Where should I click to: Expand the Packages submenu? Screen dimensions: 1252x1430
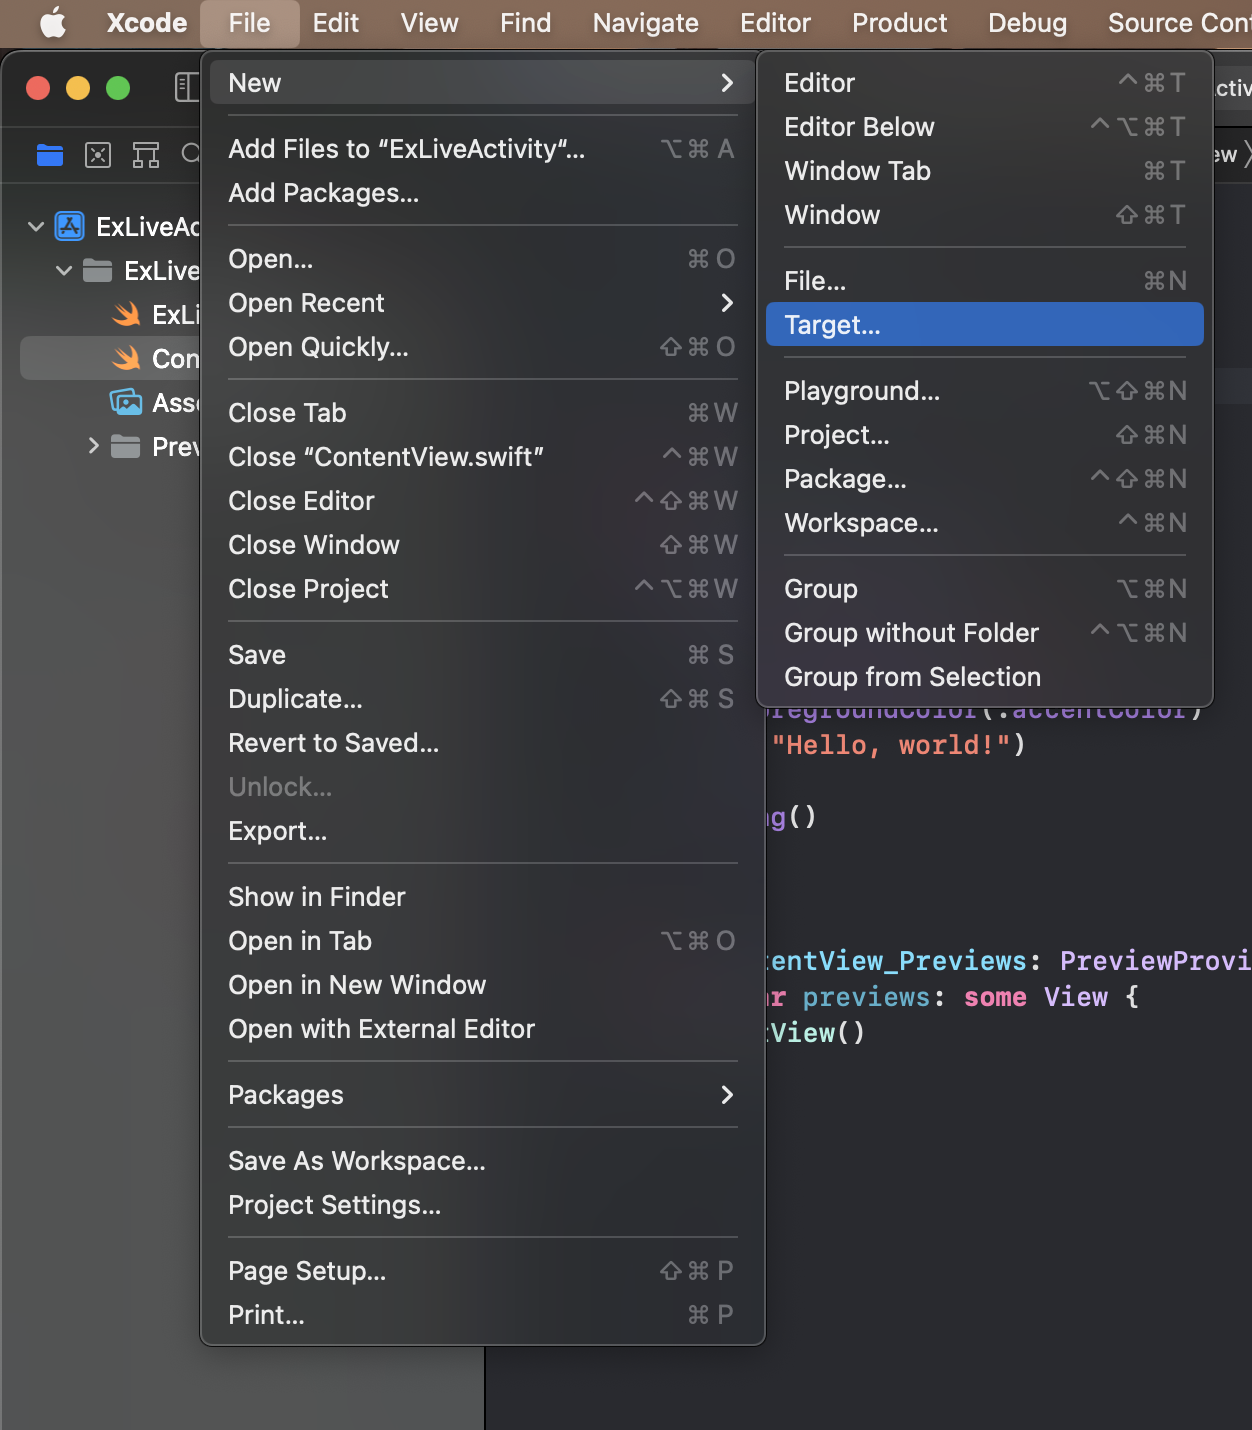point(727,1095)
